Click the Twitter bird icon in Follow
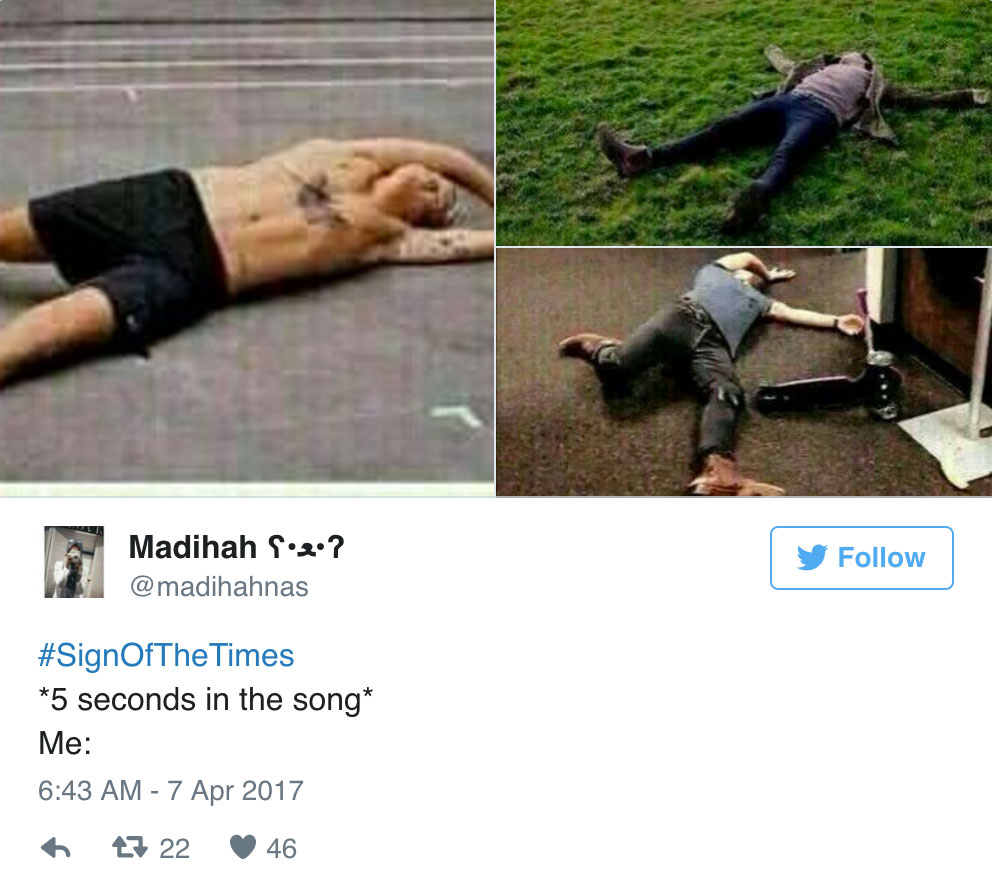 coord(812,557)
